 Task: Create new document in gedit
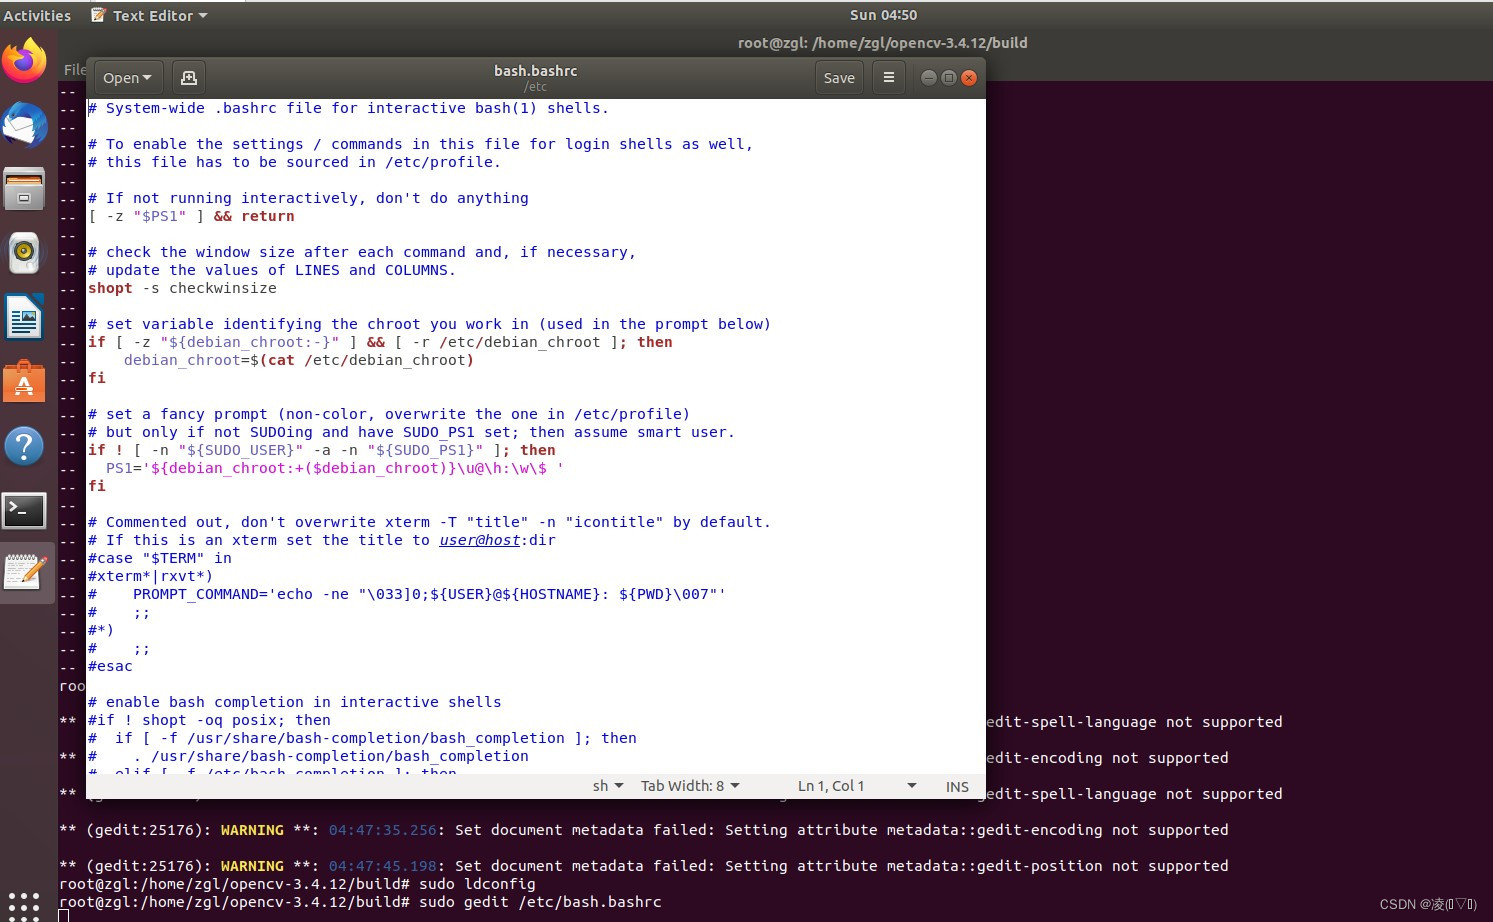pos(188,78)
